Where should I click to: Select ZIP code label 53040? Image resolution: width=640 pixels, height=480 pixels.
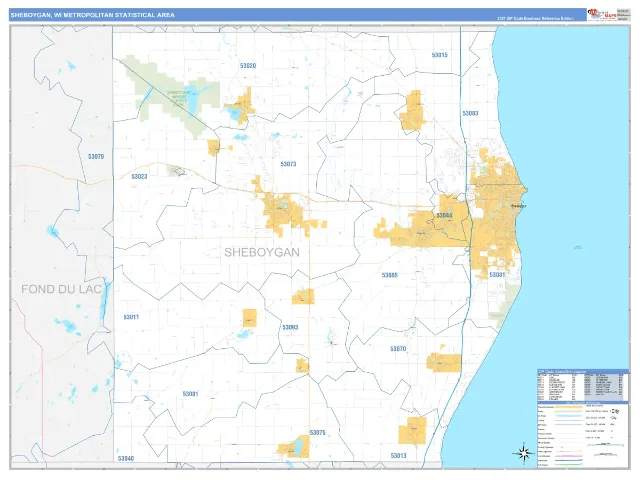click(x=126, y=459)
